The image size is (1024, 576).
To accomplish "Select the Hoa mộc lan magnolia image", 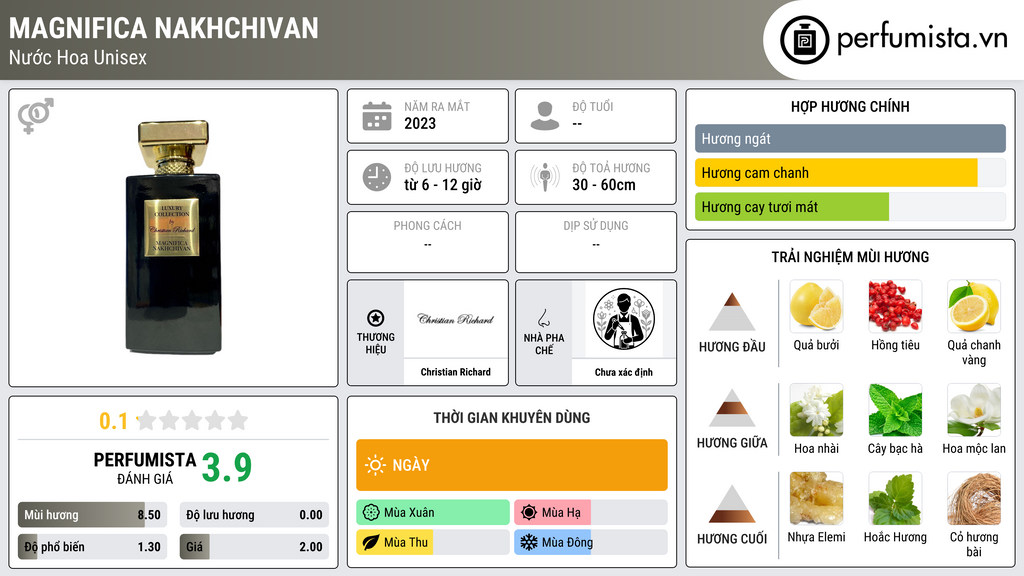I will tap(974, 410).
